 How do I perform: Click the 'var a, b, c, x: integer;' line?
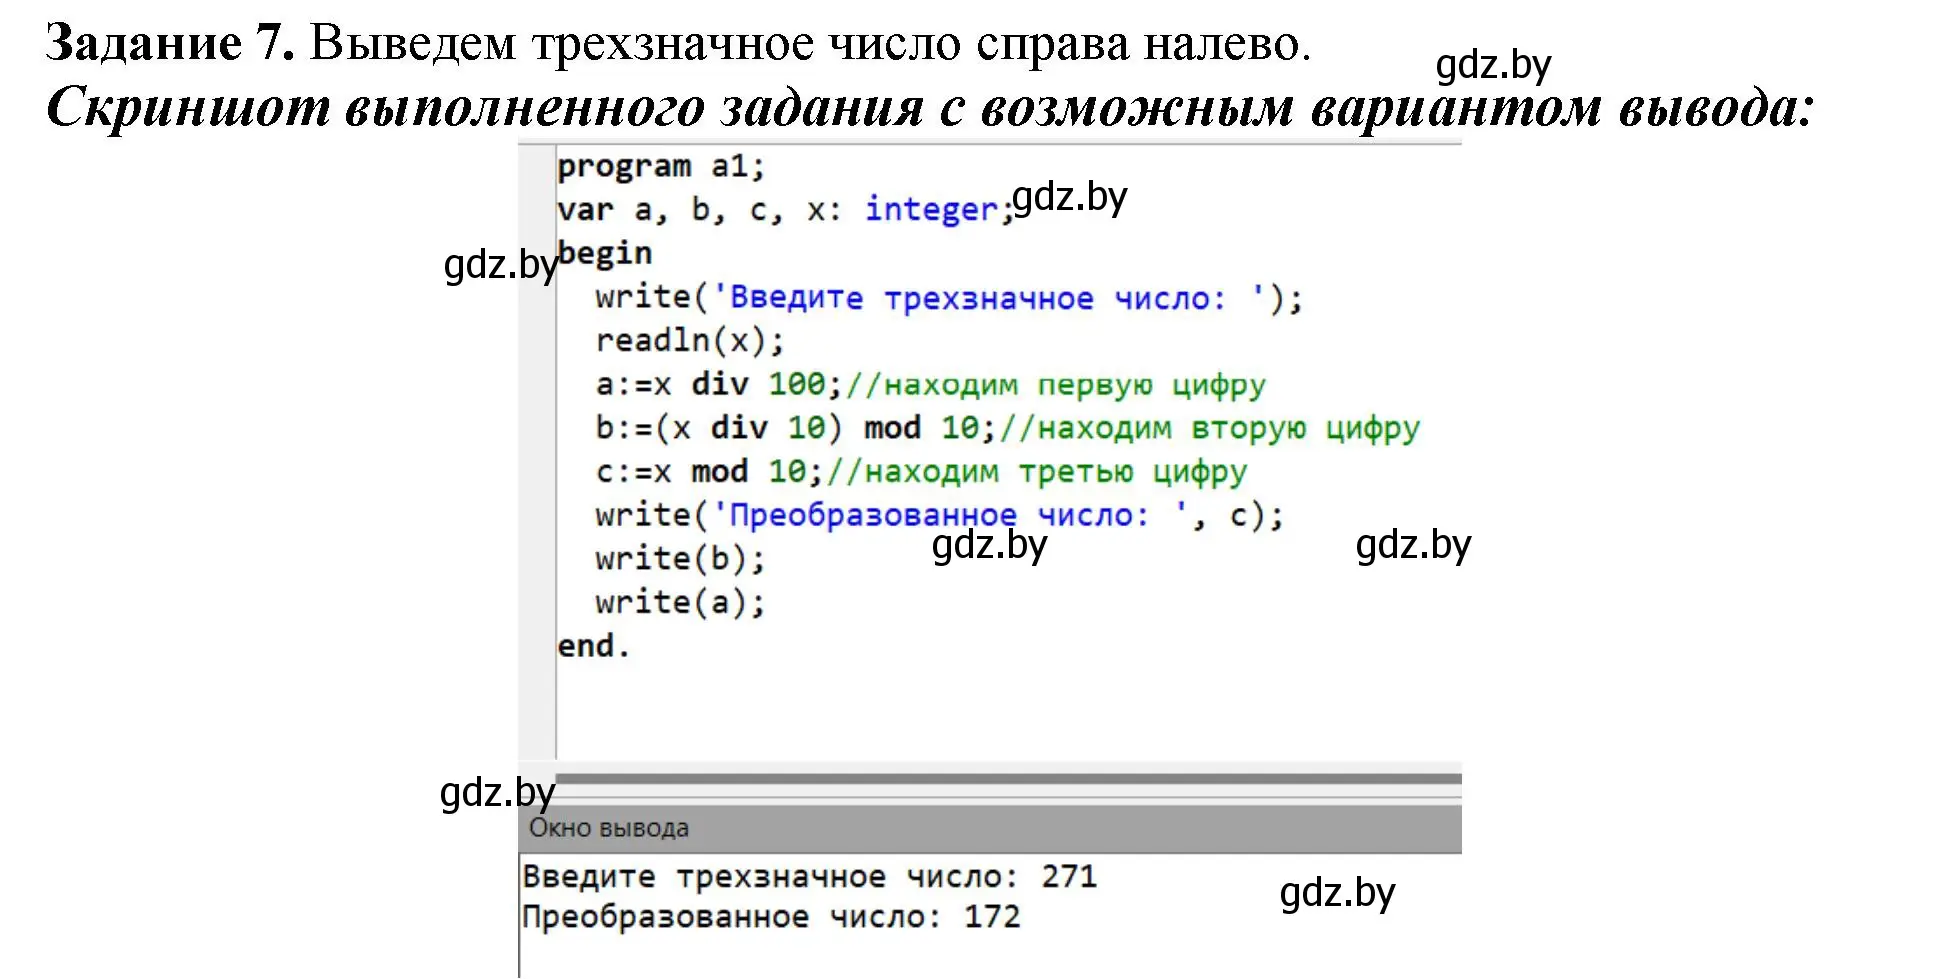tap(786, 210)
